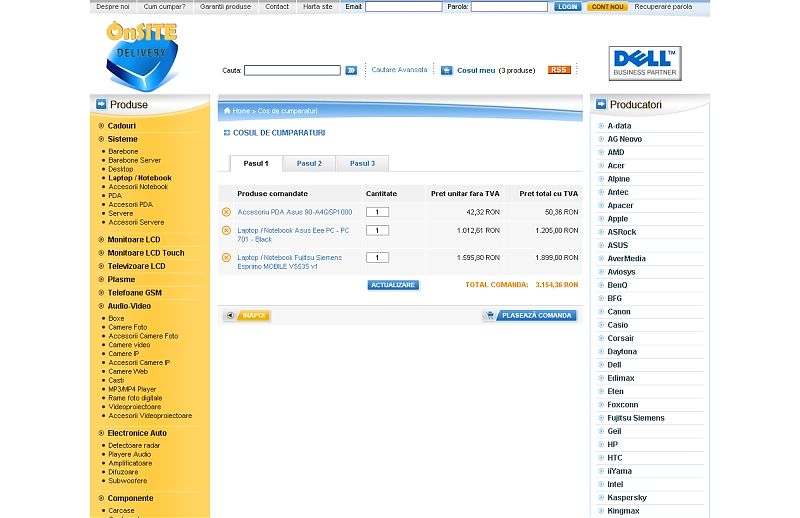The width and height of the screenshot is (800, 518).
Task: Select ASUS in Producatori list
Action: [618, 245]
